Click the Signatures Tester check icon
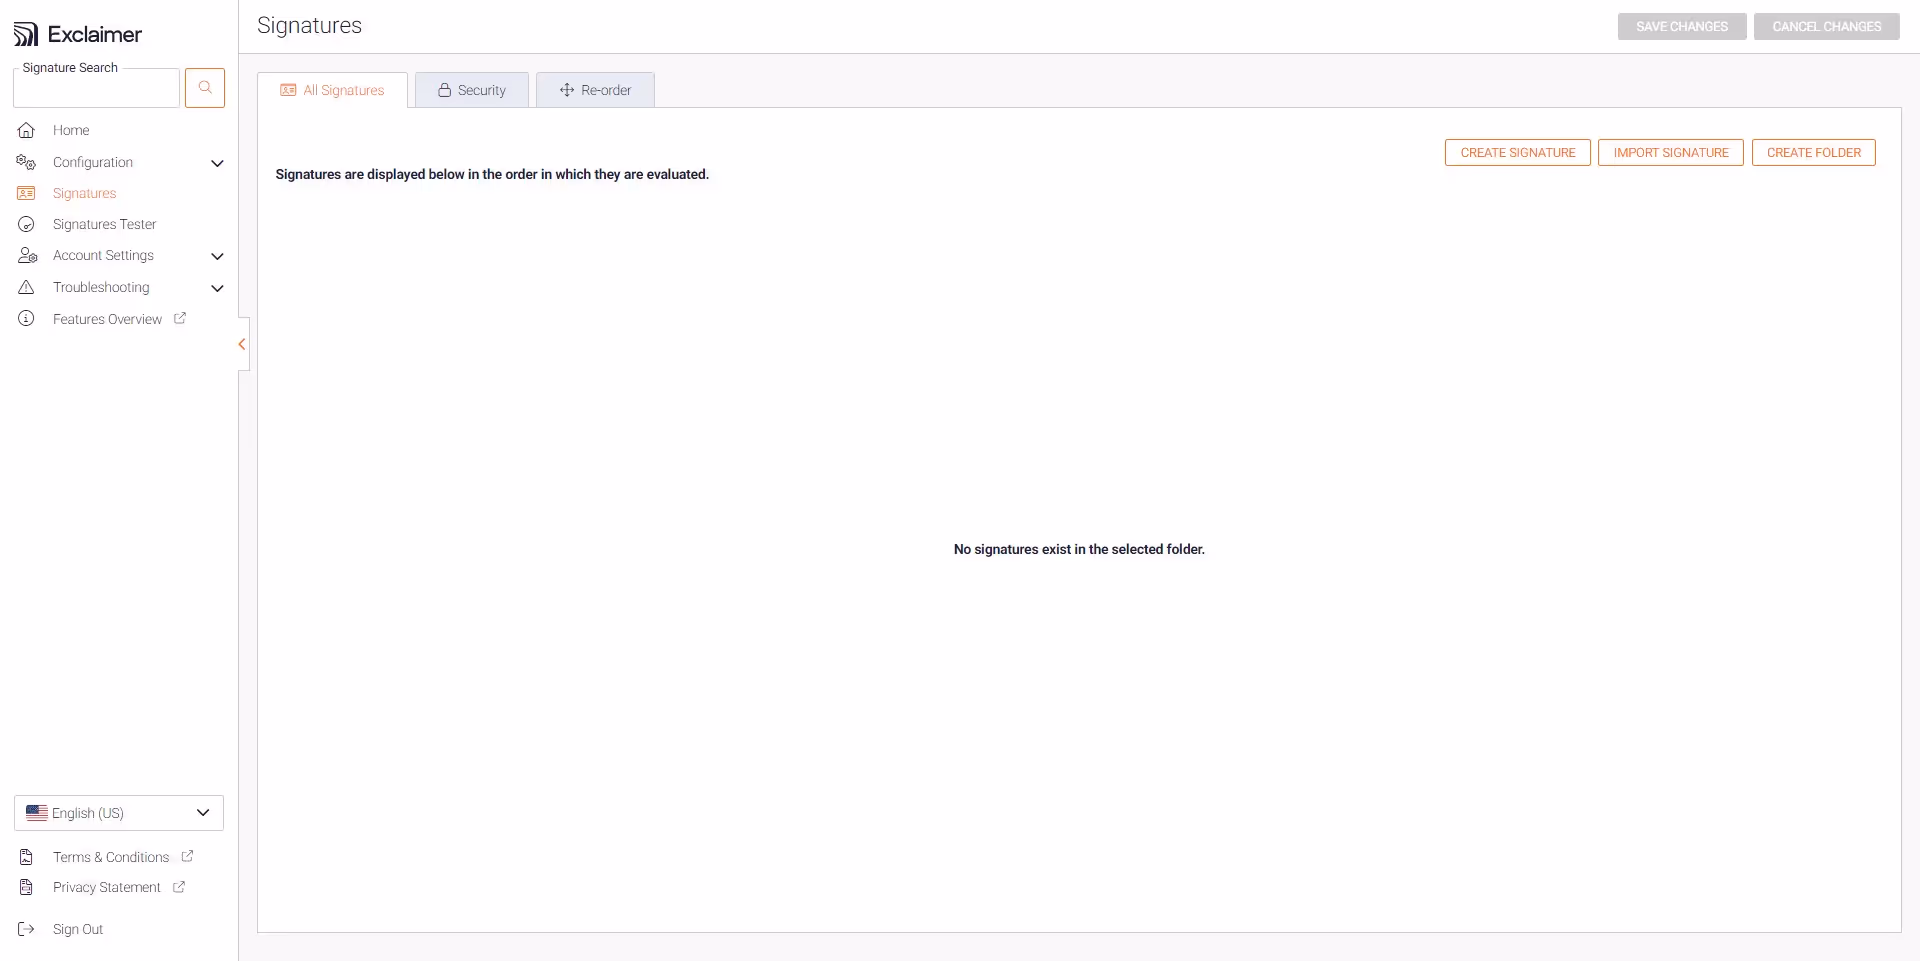The height and width of the screenshot is (961, 1920). point(27,224)
